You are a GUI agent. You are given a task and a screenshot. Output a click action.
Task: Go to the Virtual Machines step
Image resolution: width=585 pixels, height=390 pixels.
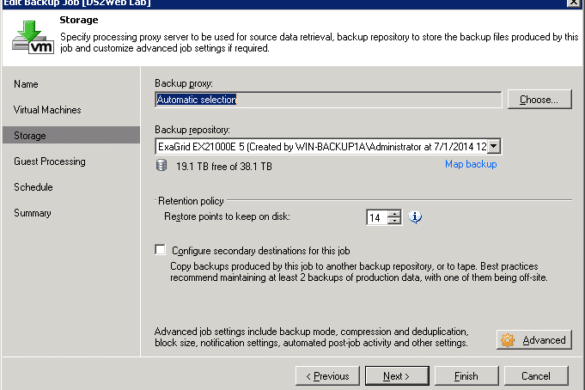point(47,110)
